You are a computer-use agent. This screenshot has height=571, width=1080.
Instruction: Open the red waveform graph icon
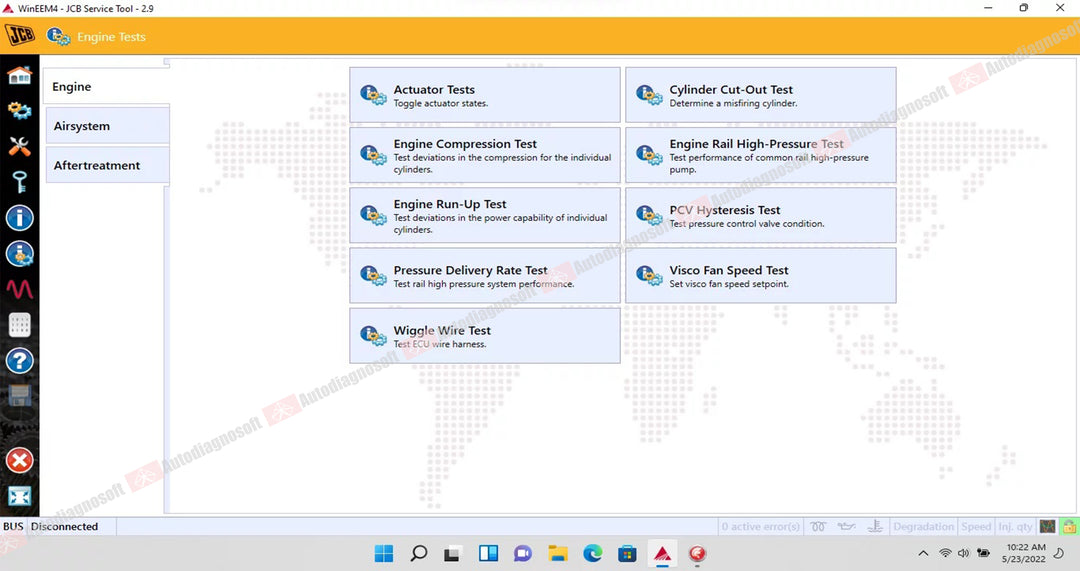[19, 289]
